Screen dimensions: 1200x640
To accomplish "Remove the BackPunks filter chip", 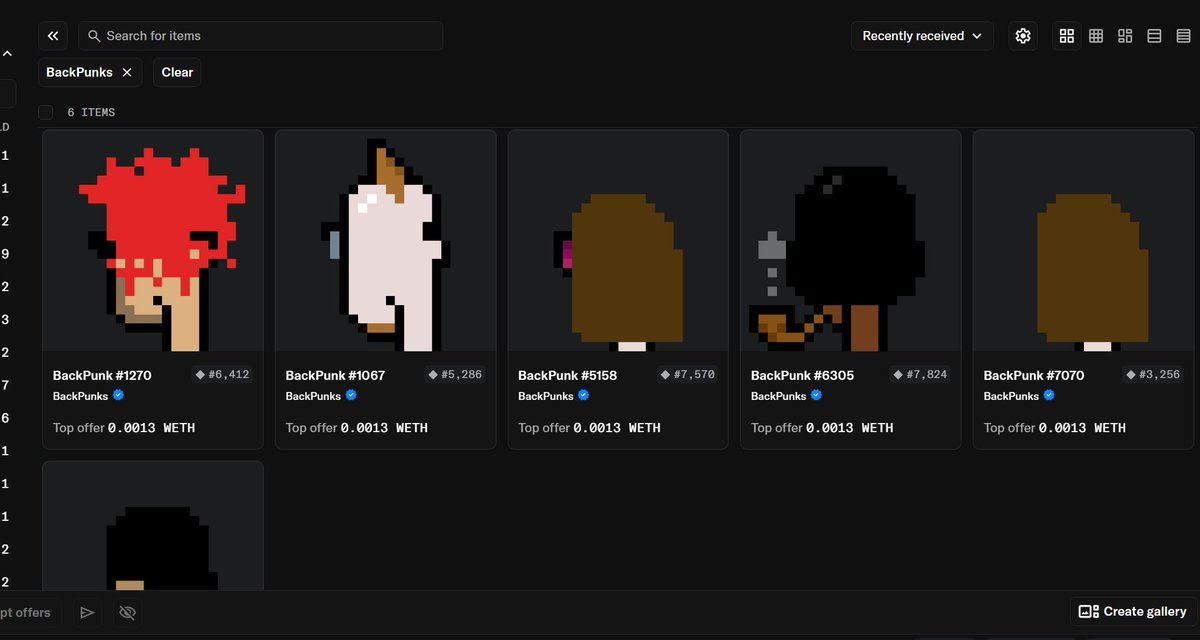I will [127, 72].
